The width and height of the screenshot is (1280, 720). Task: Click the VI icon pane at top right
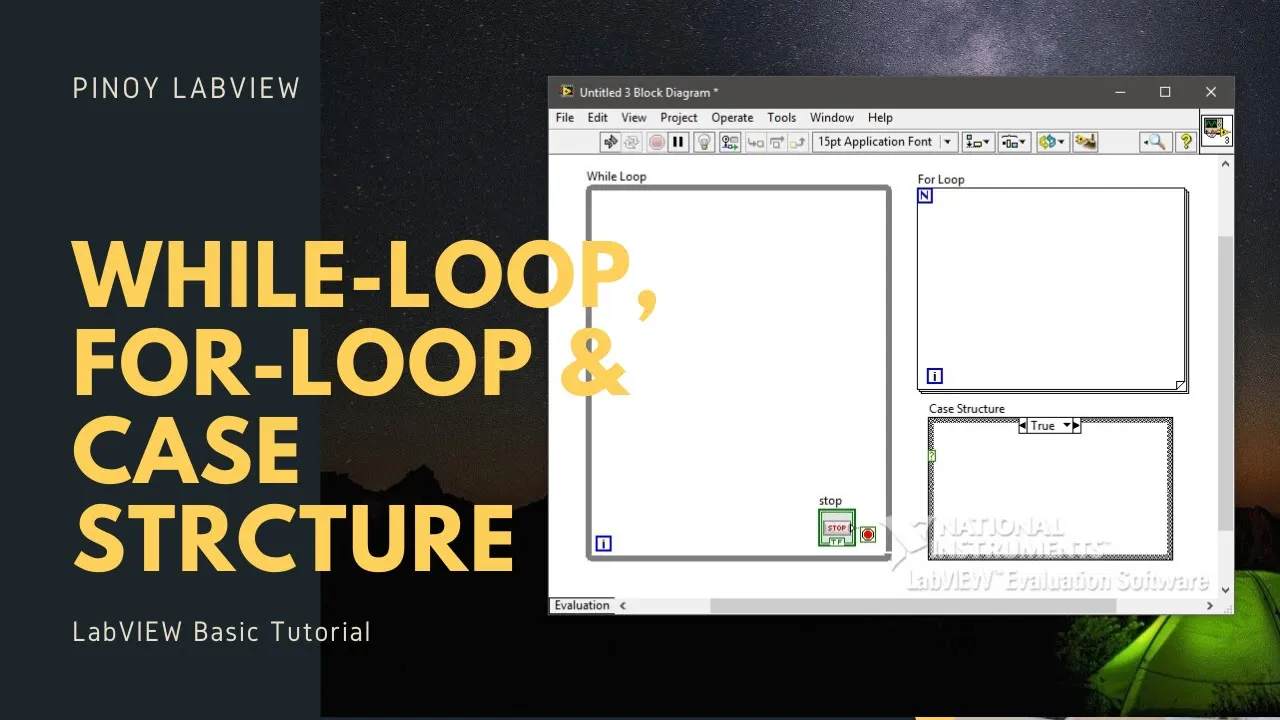coord(1216,131)
